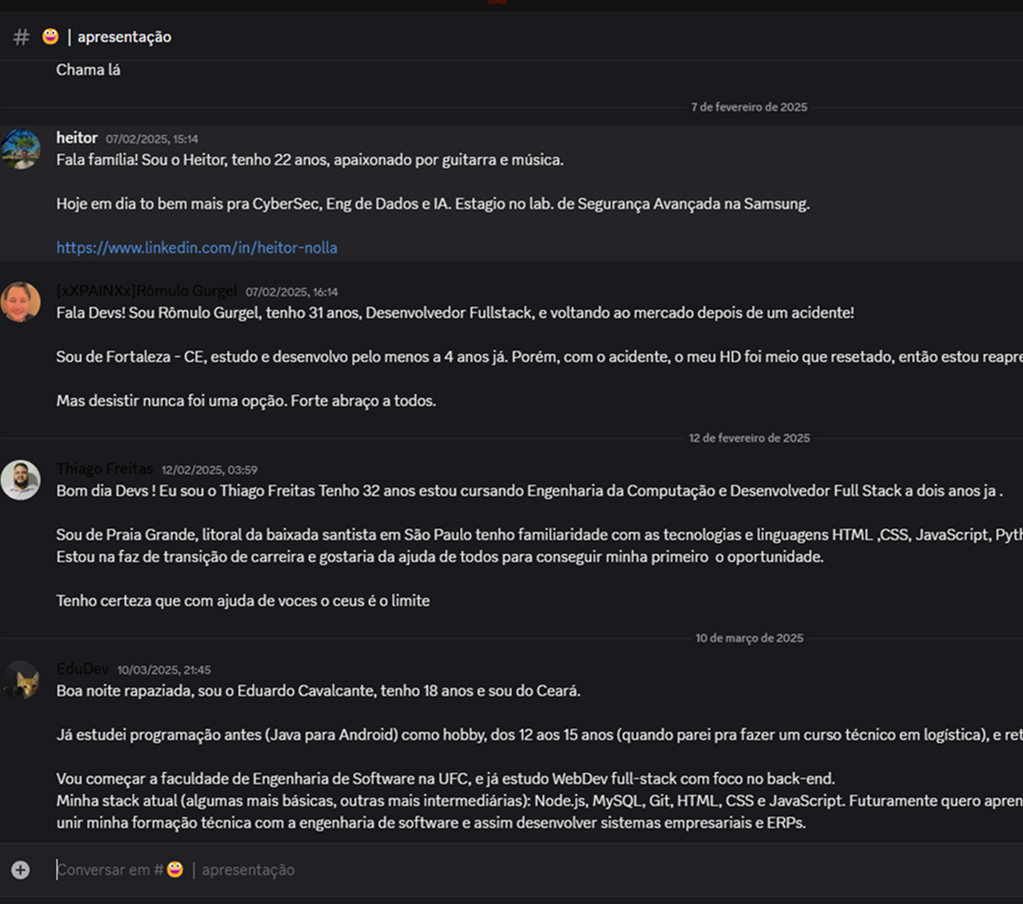The height and width of the screenshot is (904, 1023).
Task: Click Rômulo Gurgel's profile picture
Action: coord(21,302)
